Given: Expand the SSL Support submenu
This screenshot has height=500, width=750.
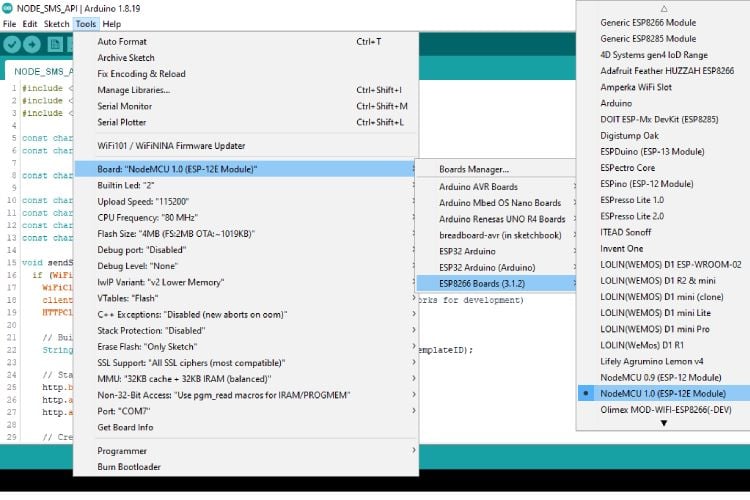Looking at the screenshot, I should pos(246,363).
